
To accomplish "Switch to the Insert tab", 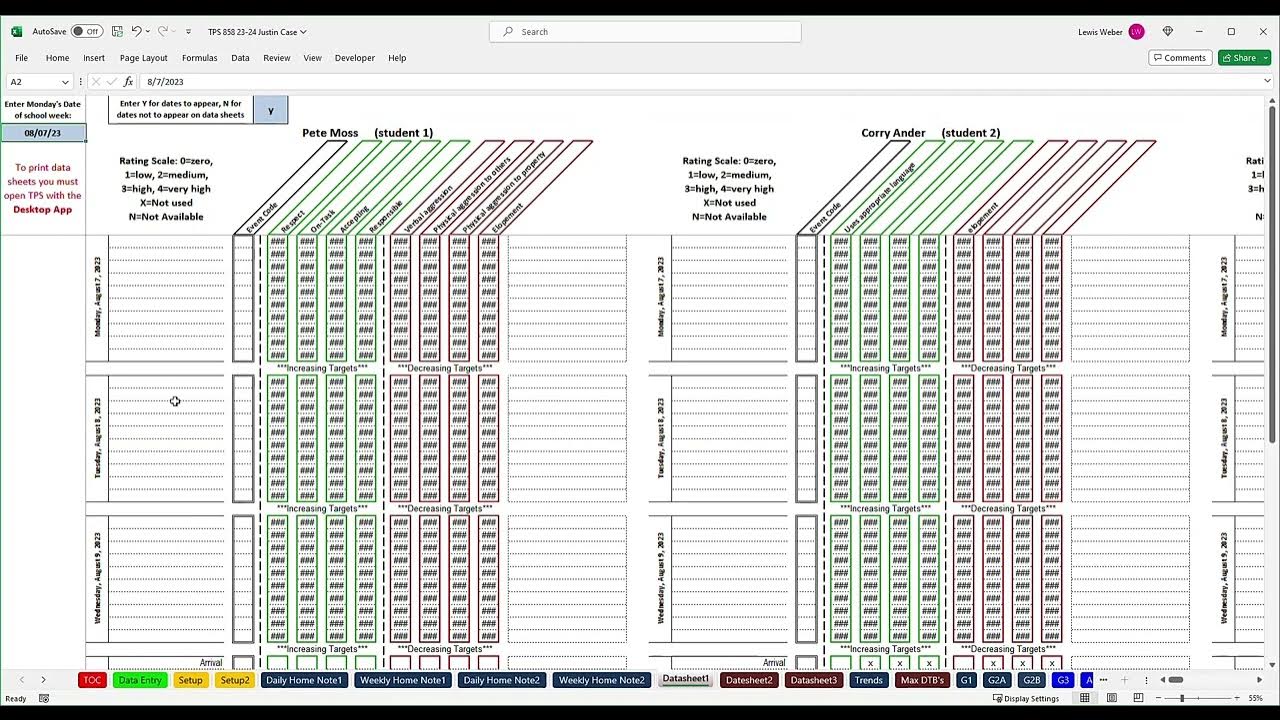I will [94, 58].
